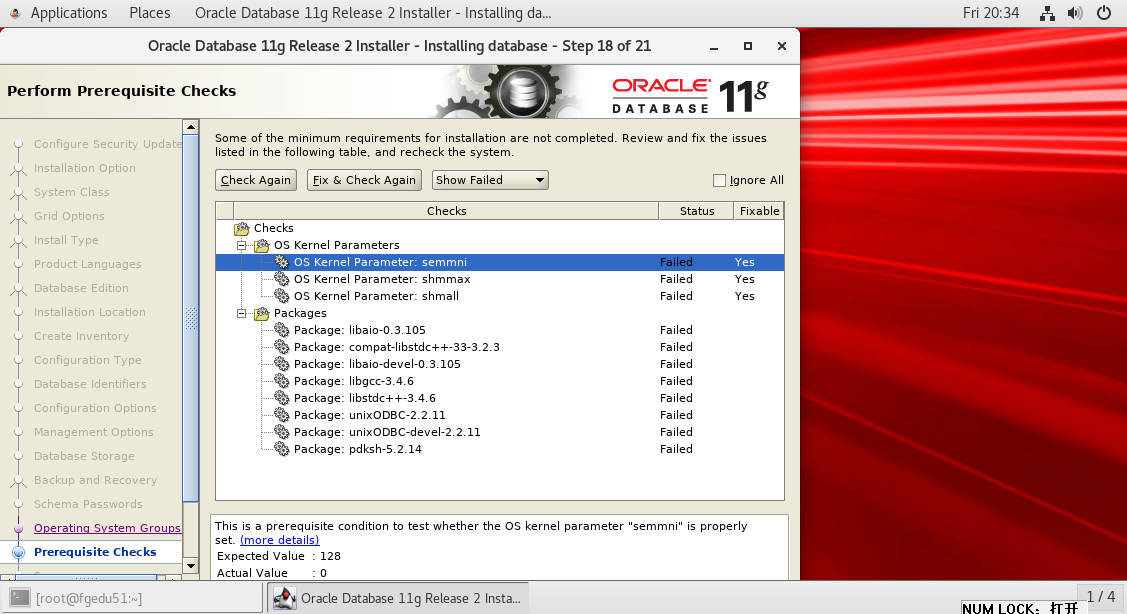Select Package: libaio-0.3.105 row
Viewport: 1127px width, 614px height.
tap(500, 330)
